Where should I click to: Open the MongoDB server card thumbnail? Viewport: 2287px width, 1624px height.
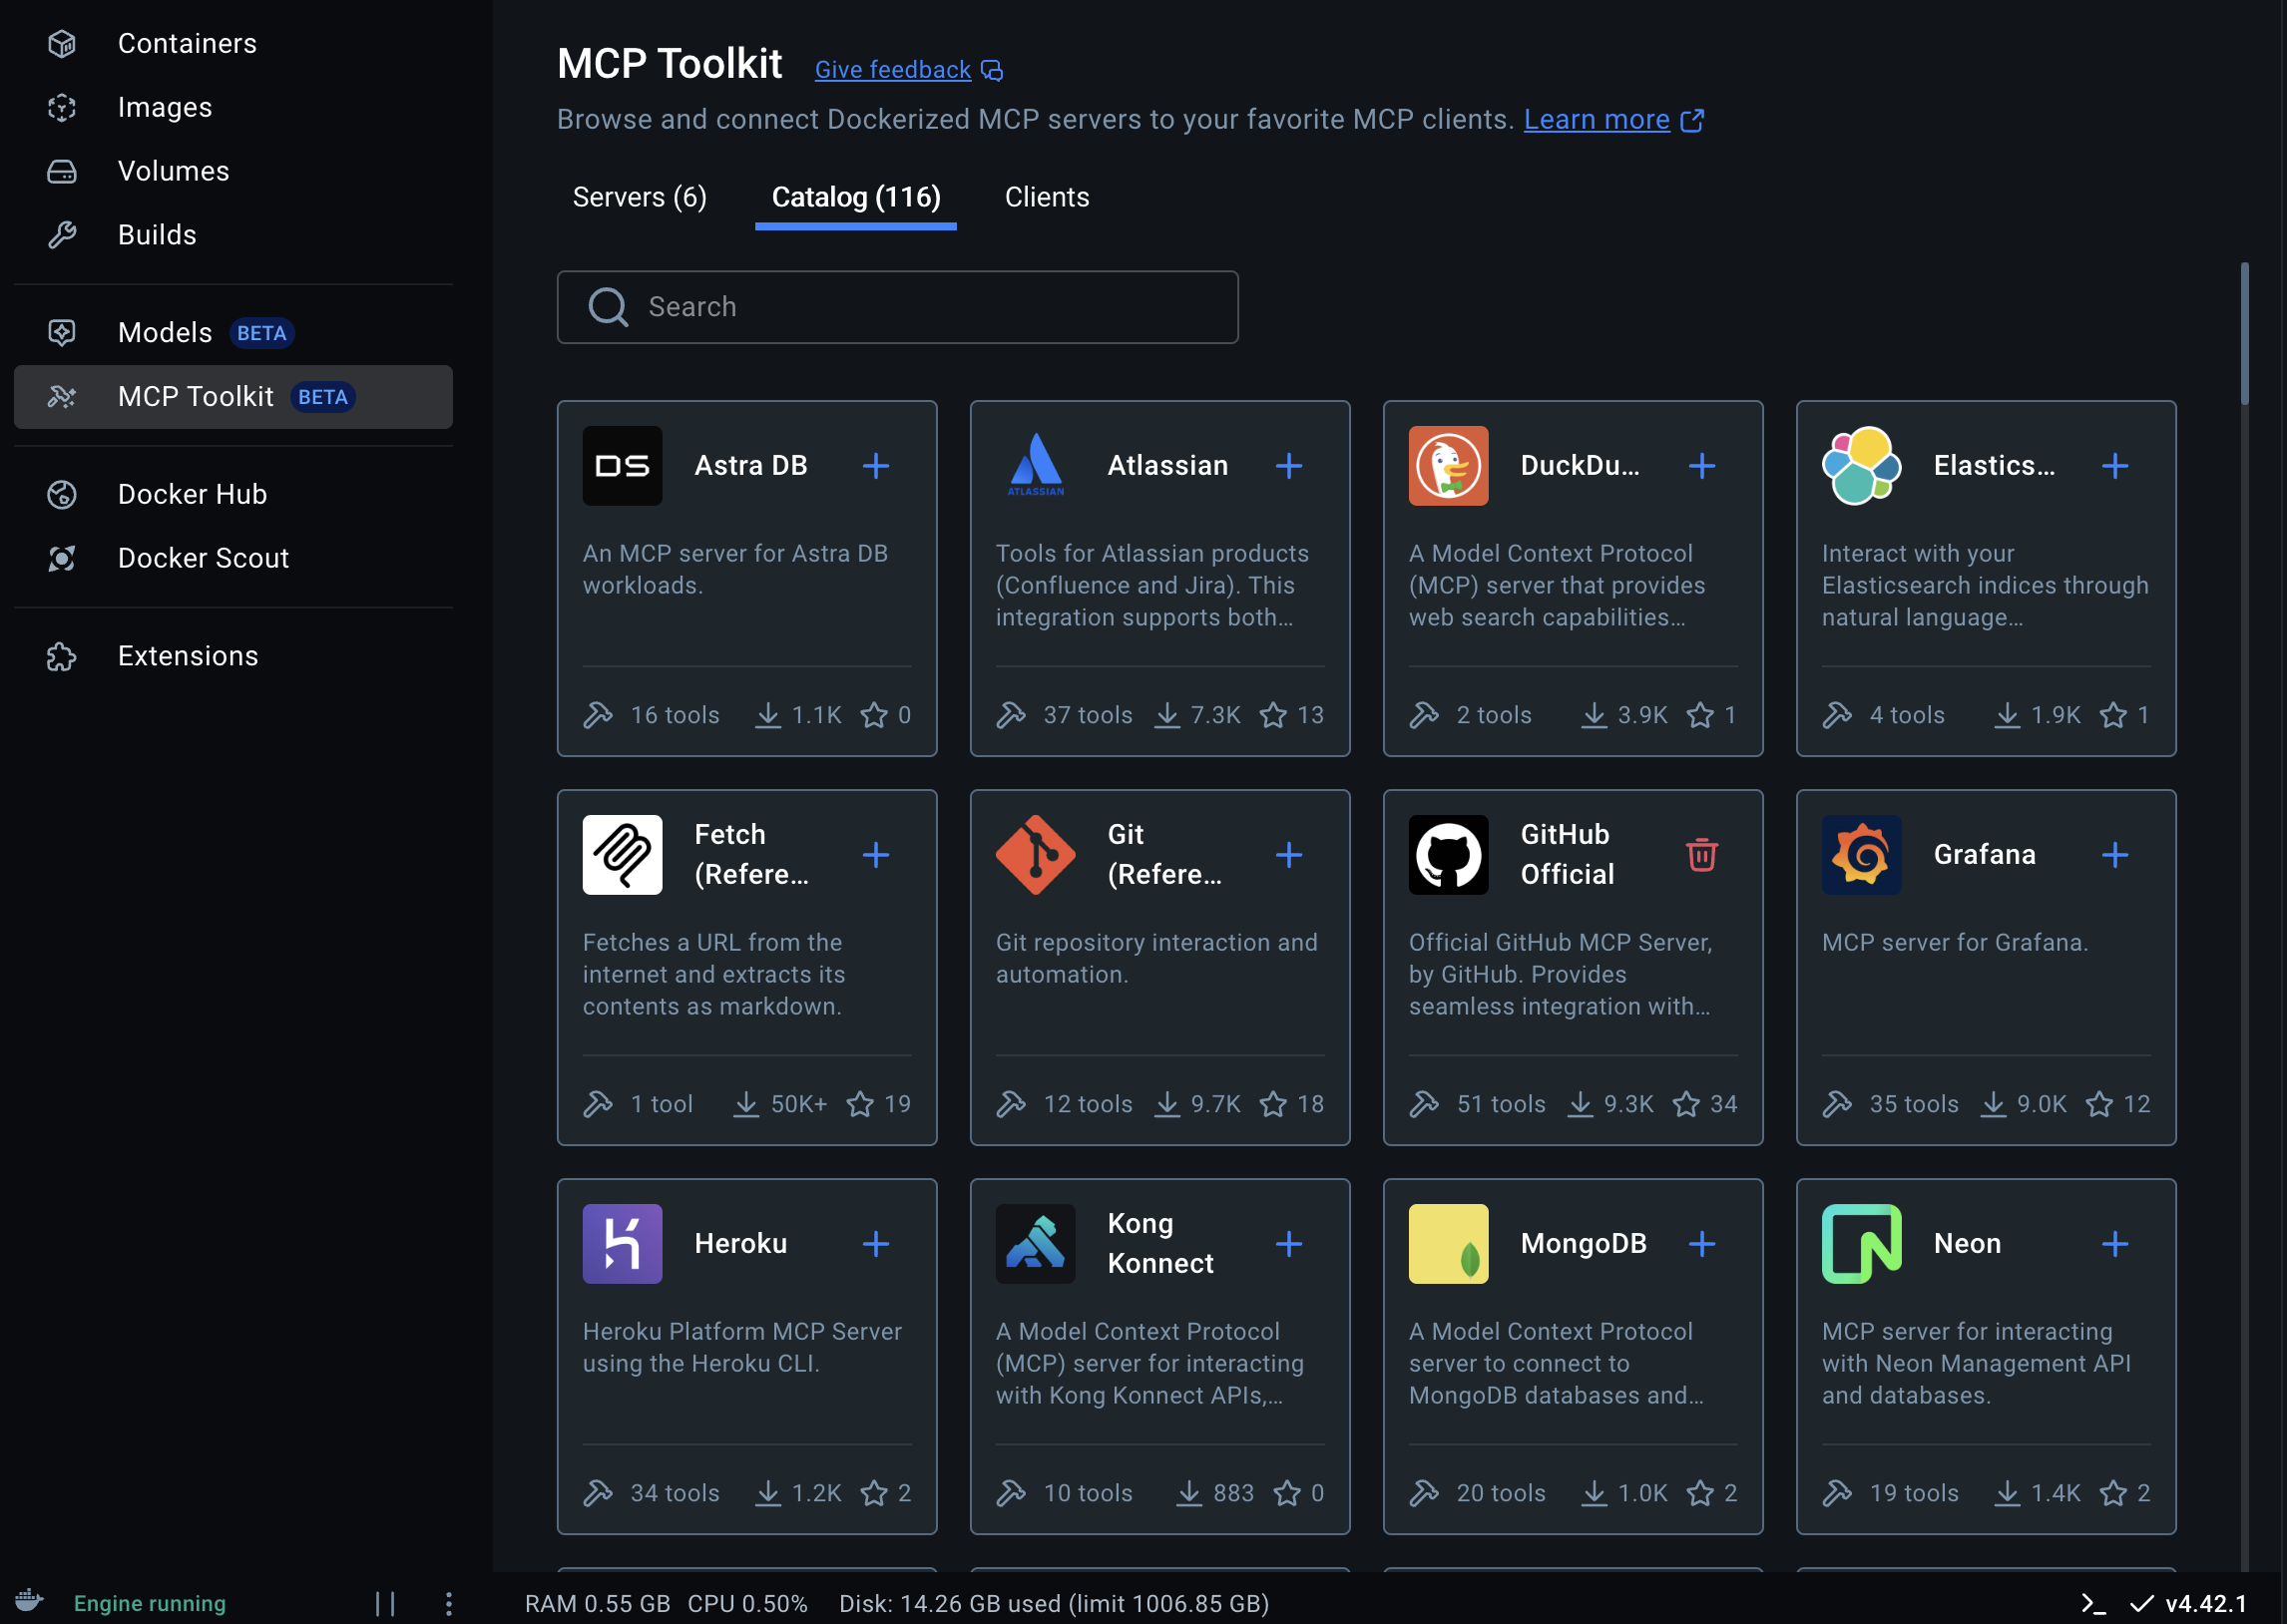point(1447,1244)
